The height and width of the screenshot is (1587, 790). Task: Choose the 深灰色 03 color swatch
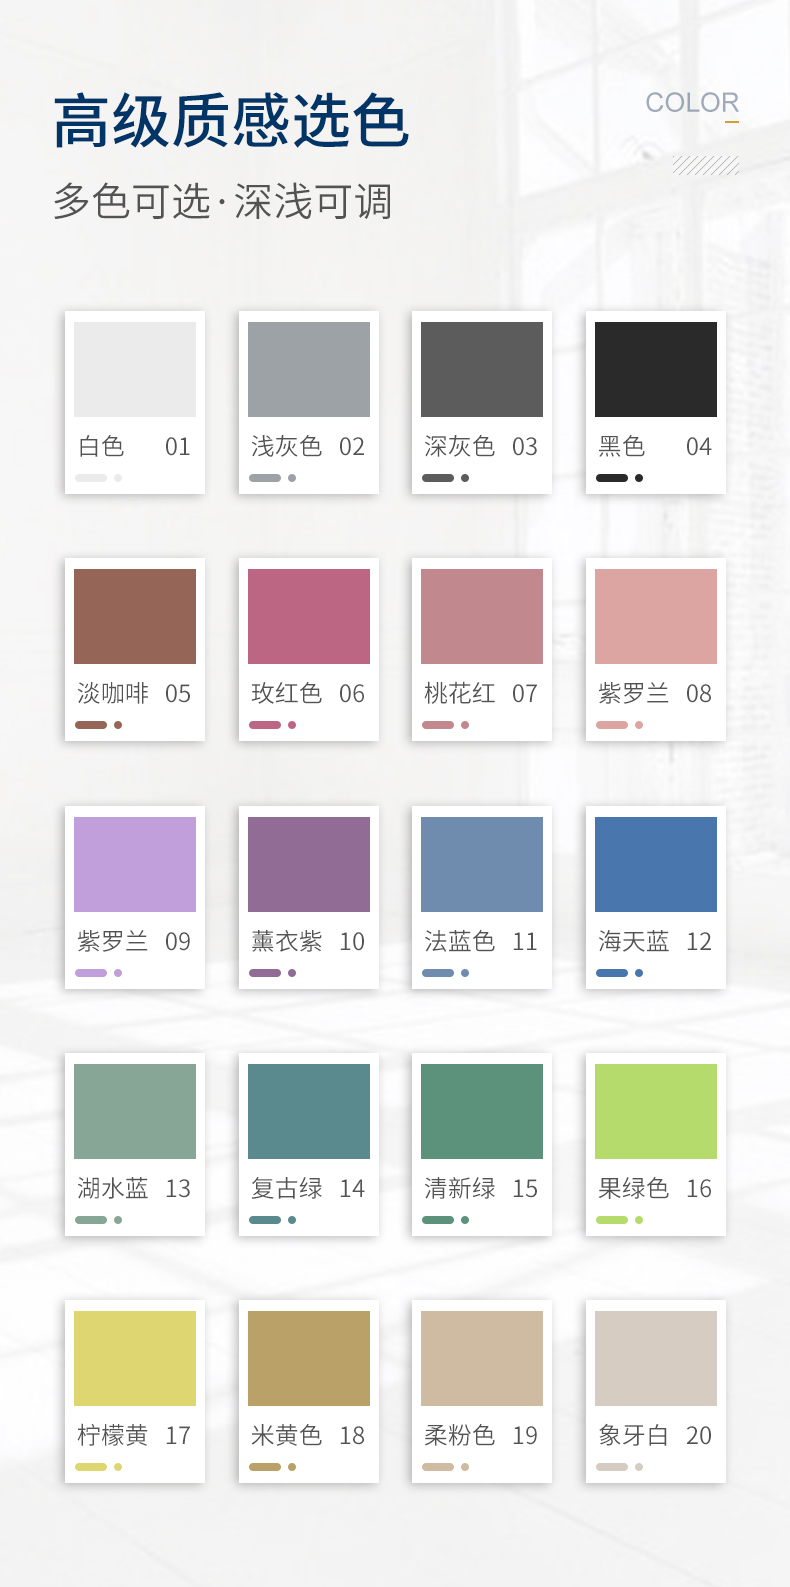482,369
